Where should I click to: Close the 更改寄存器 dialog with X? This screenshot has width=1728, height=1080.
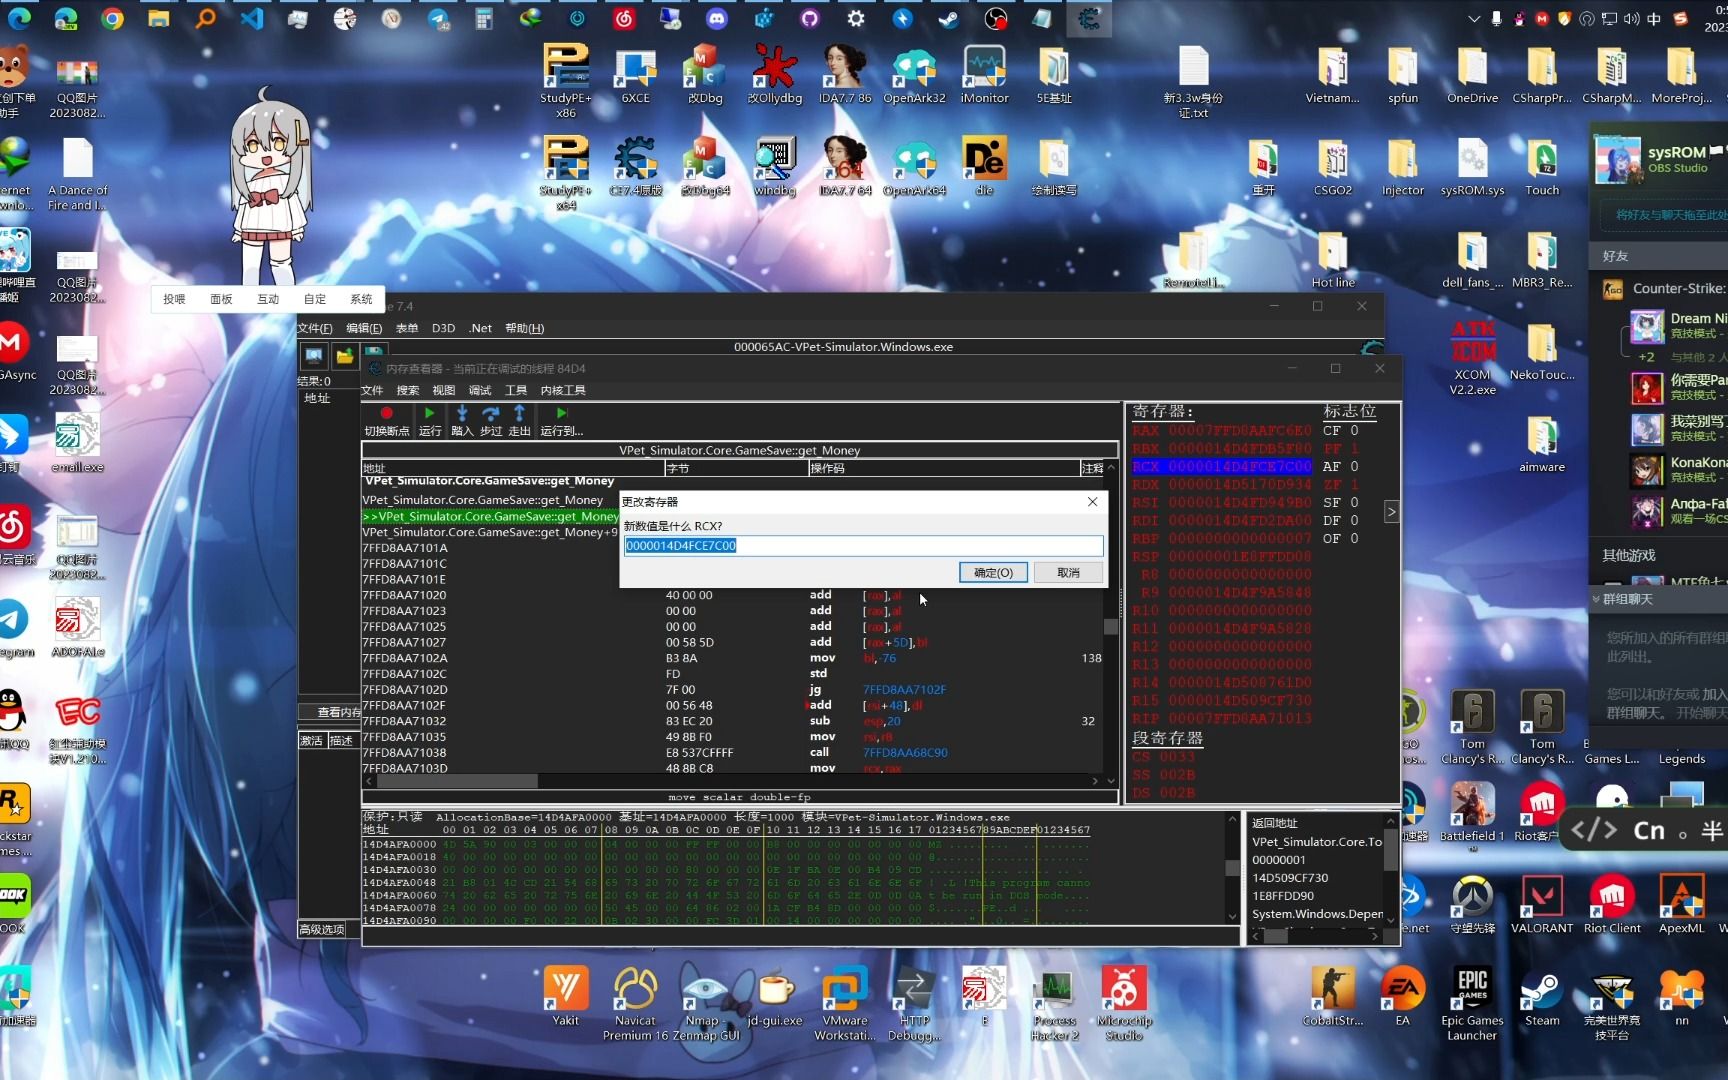pos(1093,502)
